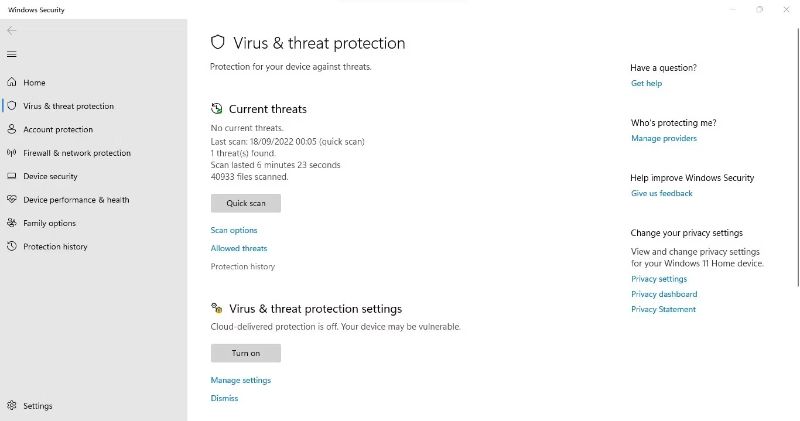The height and width of the screenshot is (421, 800).
Task: Open Settings gear in sidebar
Action: [12, 406]
